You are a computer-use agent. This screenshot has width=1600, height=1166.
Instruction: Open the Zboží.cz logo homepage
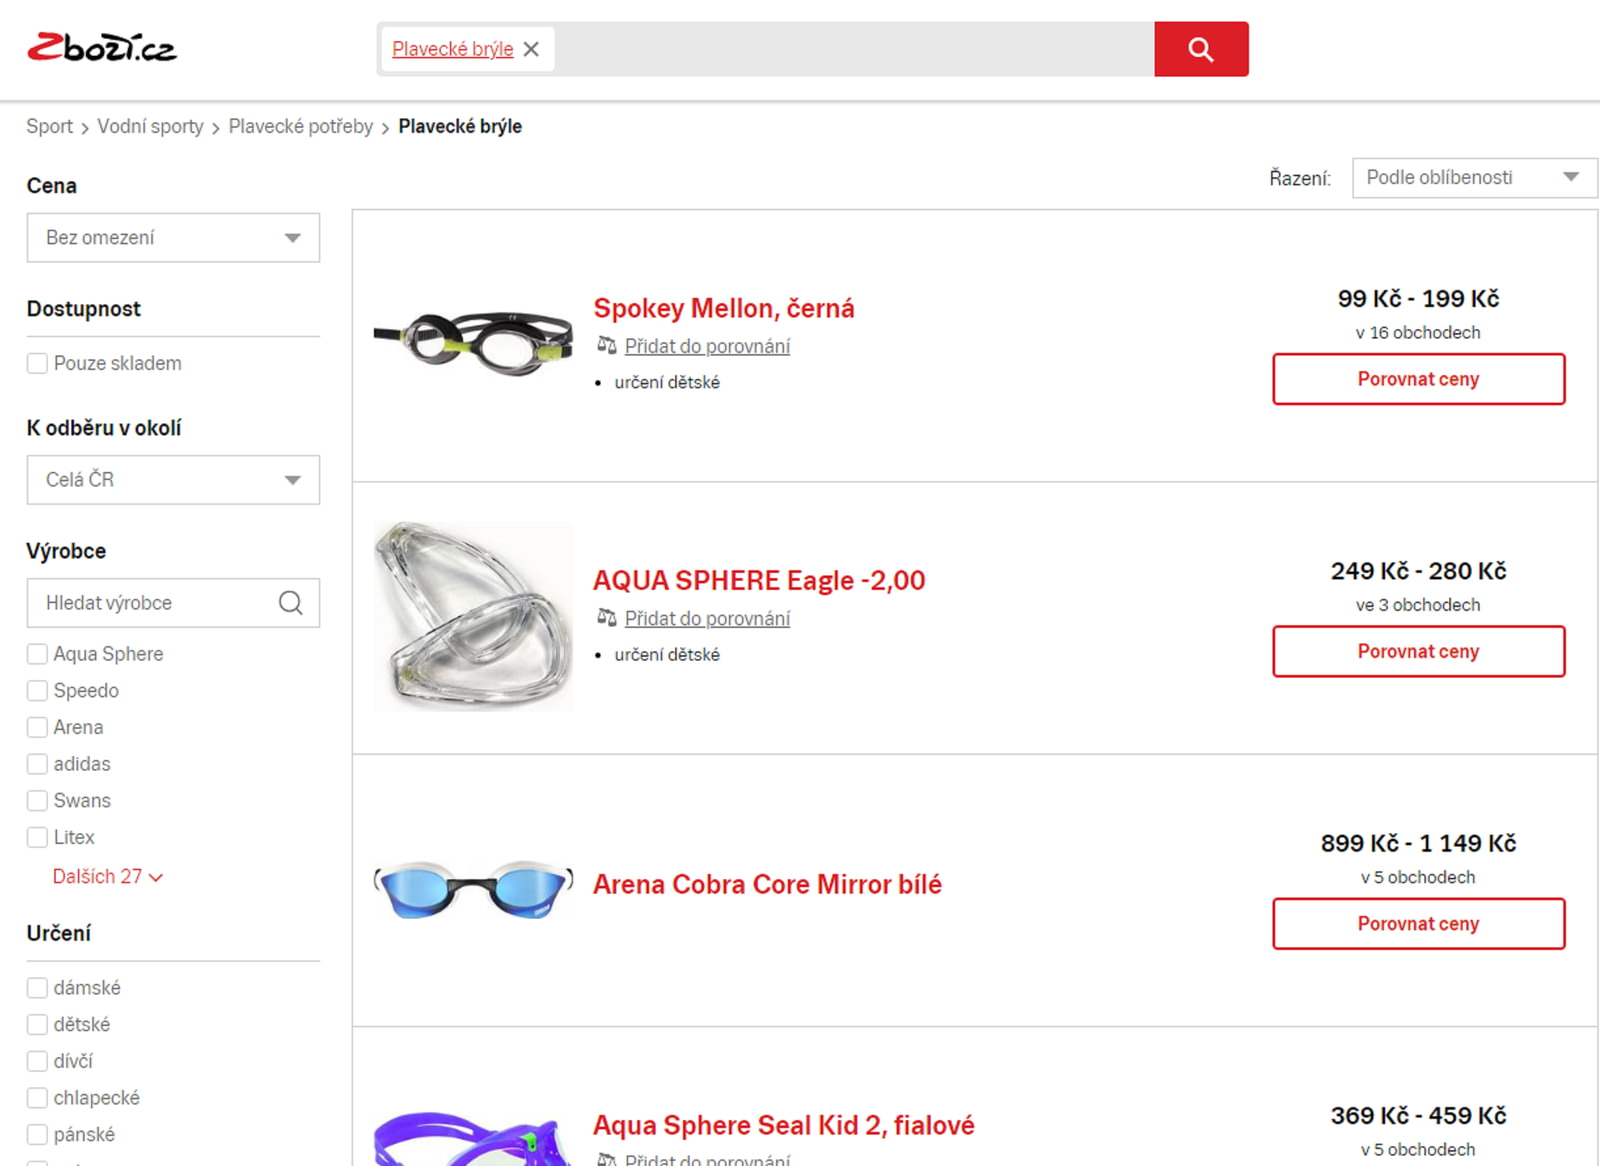102,48
